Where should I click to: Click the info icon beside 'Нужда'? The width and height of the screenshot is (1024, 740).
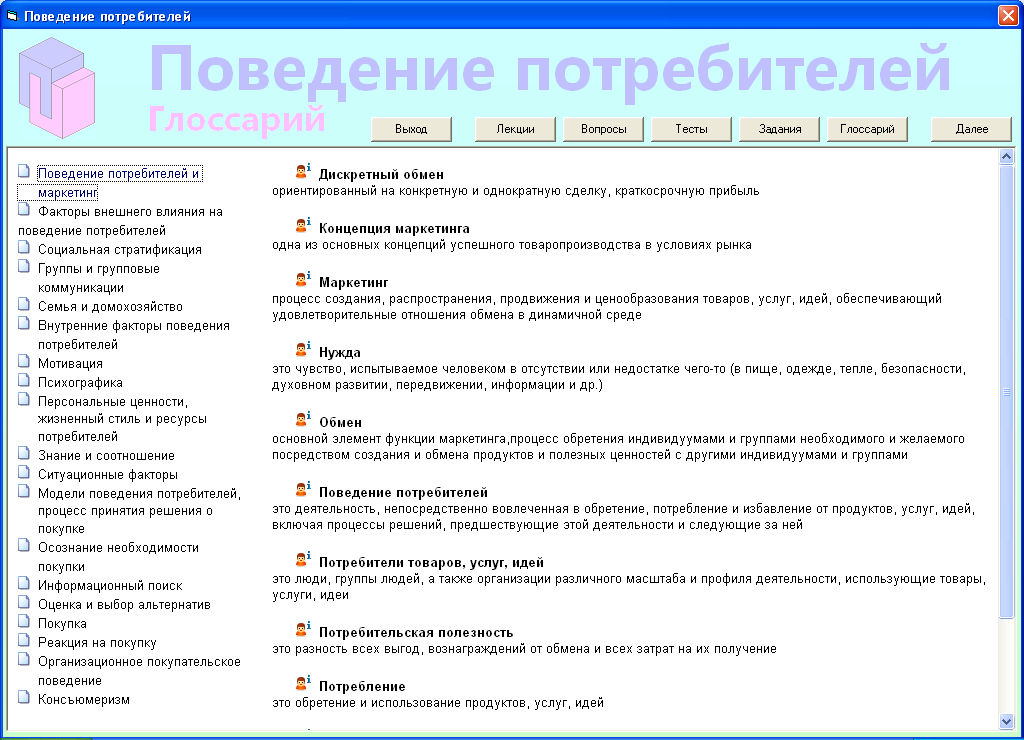click(x=302, y=349)
